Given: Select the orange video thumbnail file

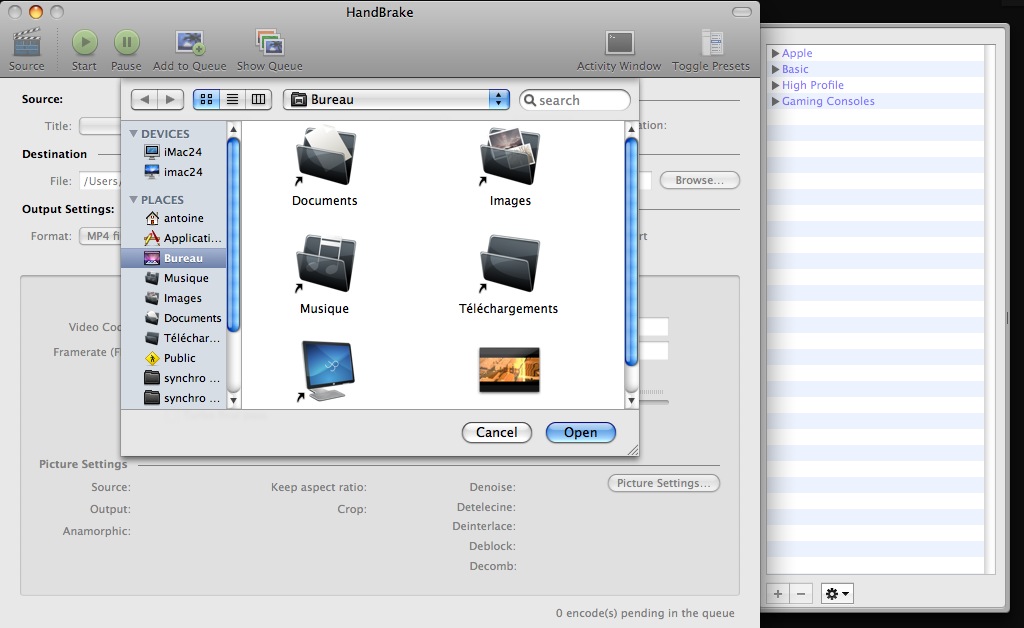Looking at the screenshot, I should coord(509,370).
